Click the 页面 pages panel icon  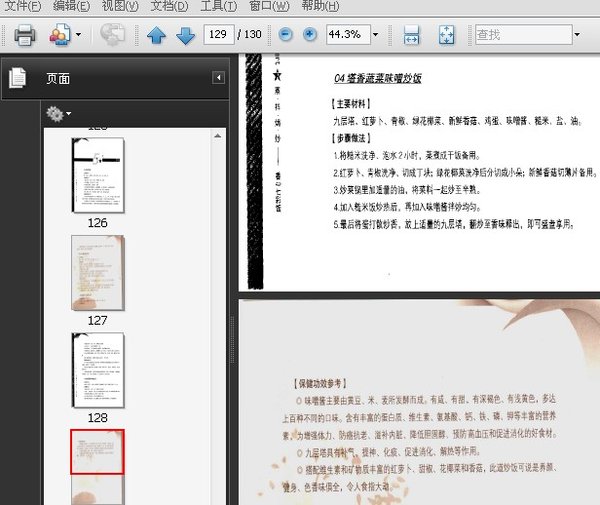tap(18, 78)
